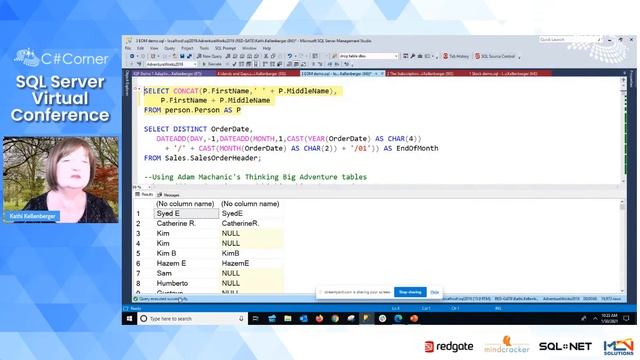Viewport: 640px width, 360px height.
Task: Open SQL Source Control
Action: 495,56
